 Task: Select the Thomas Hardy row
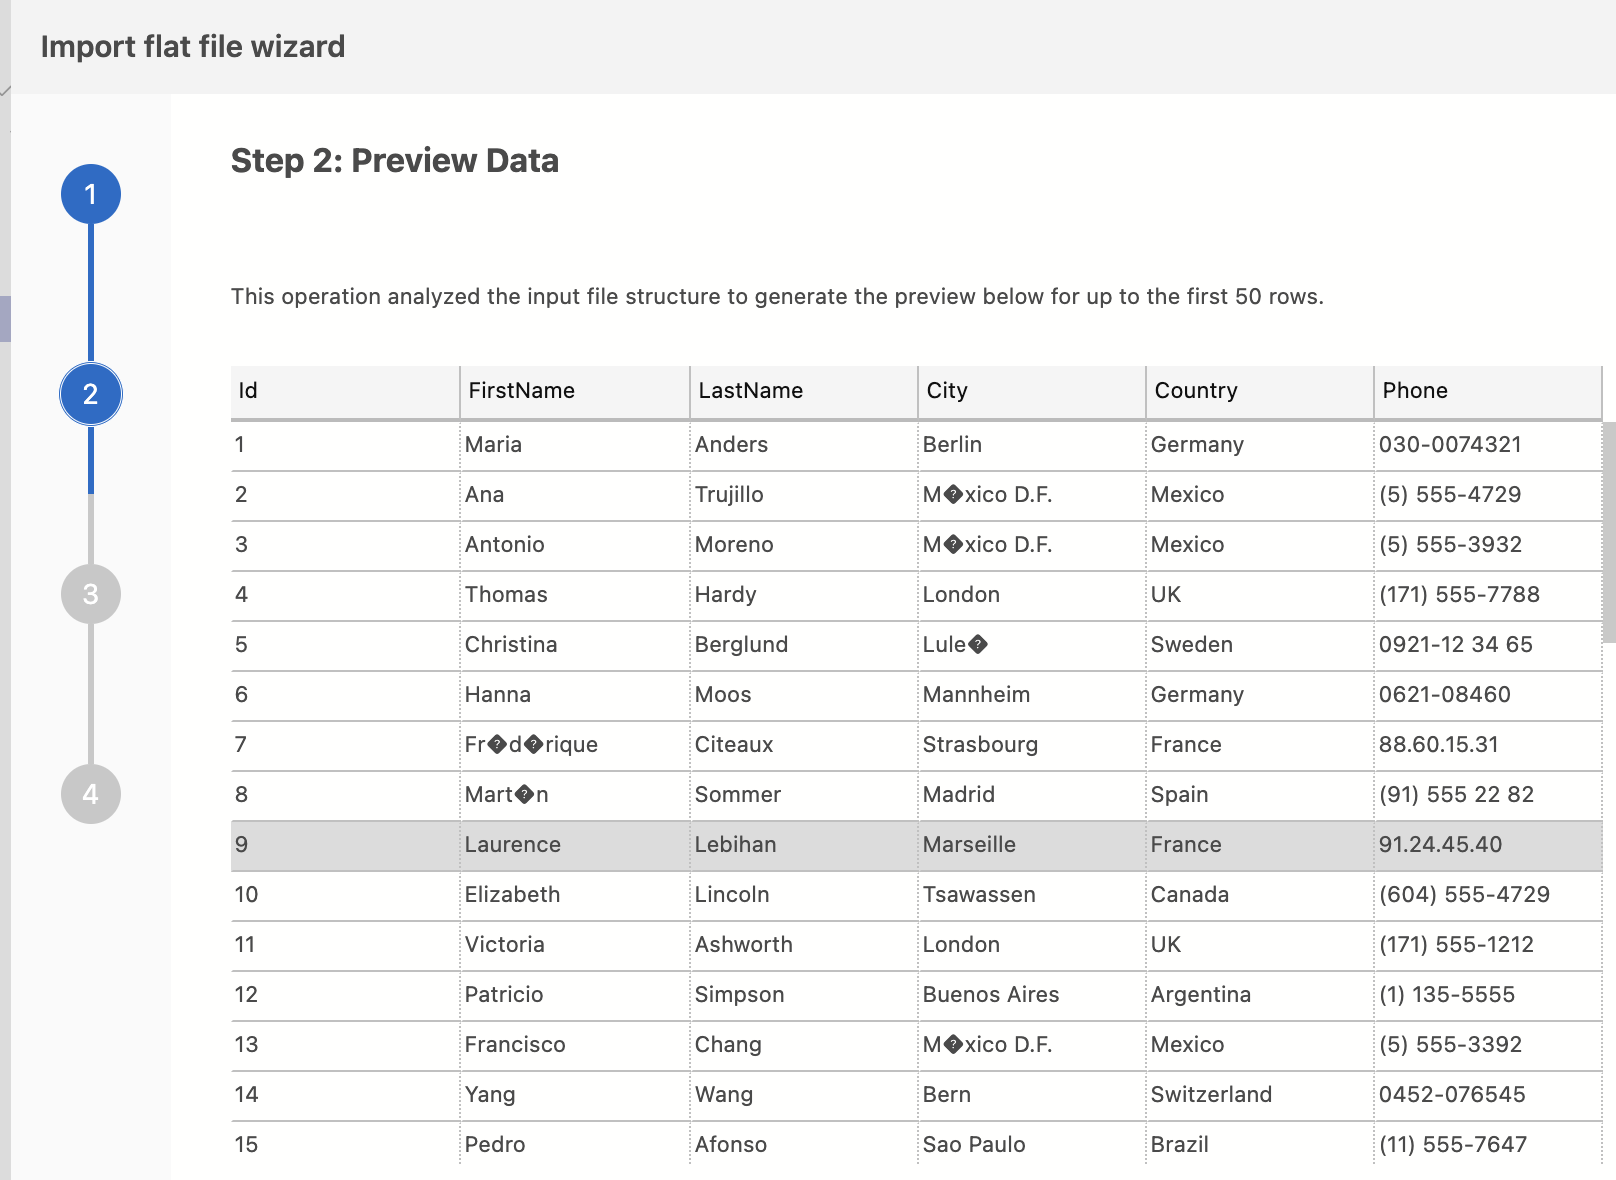[x=916, y=595]
